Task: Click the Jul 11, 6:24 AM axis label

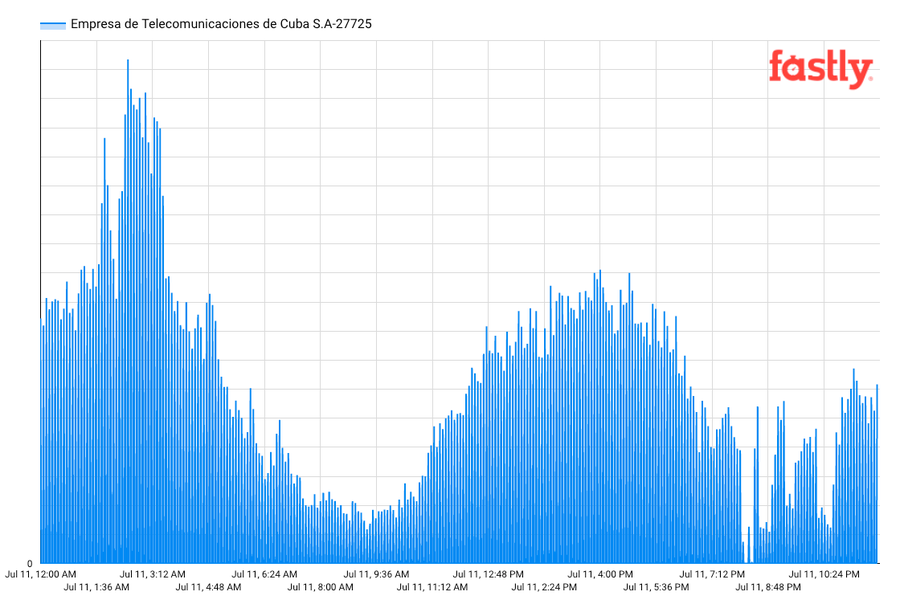Action: pos(265,574)
